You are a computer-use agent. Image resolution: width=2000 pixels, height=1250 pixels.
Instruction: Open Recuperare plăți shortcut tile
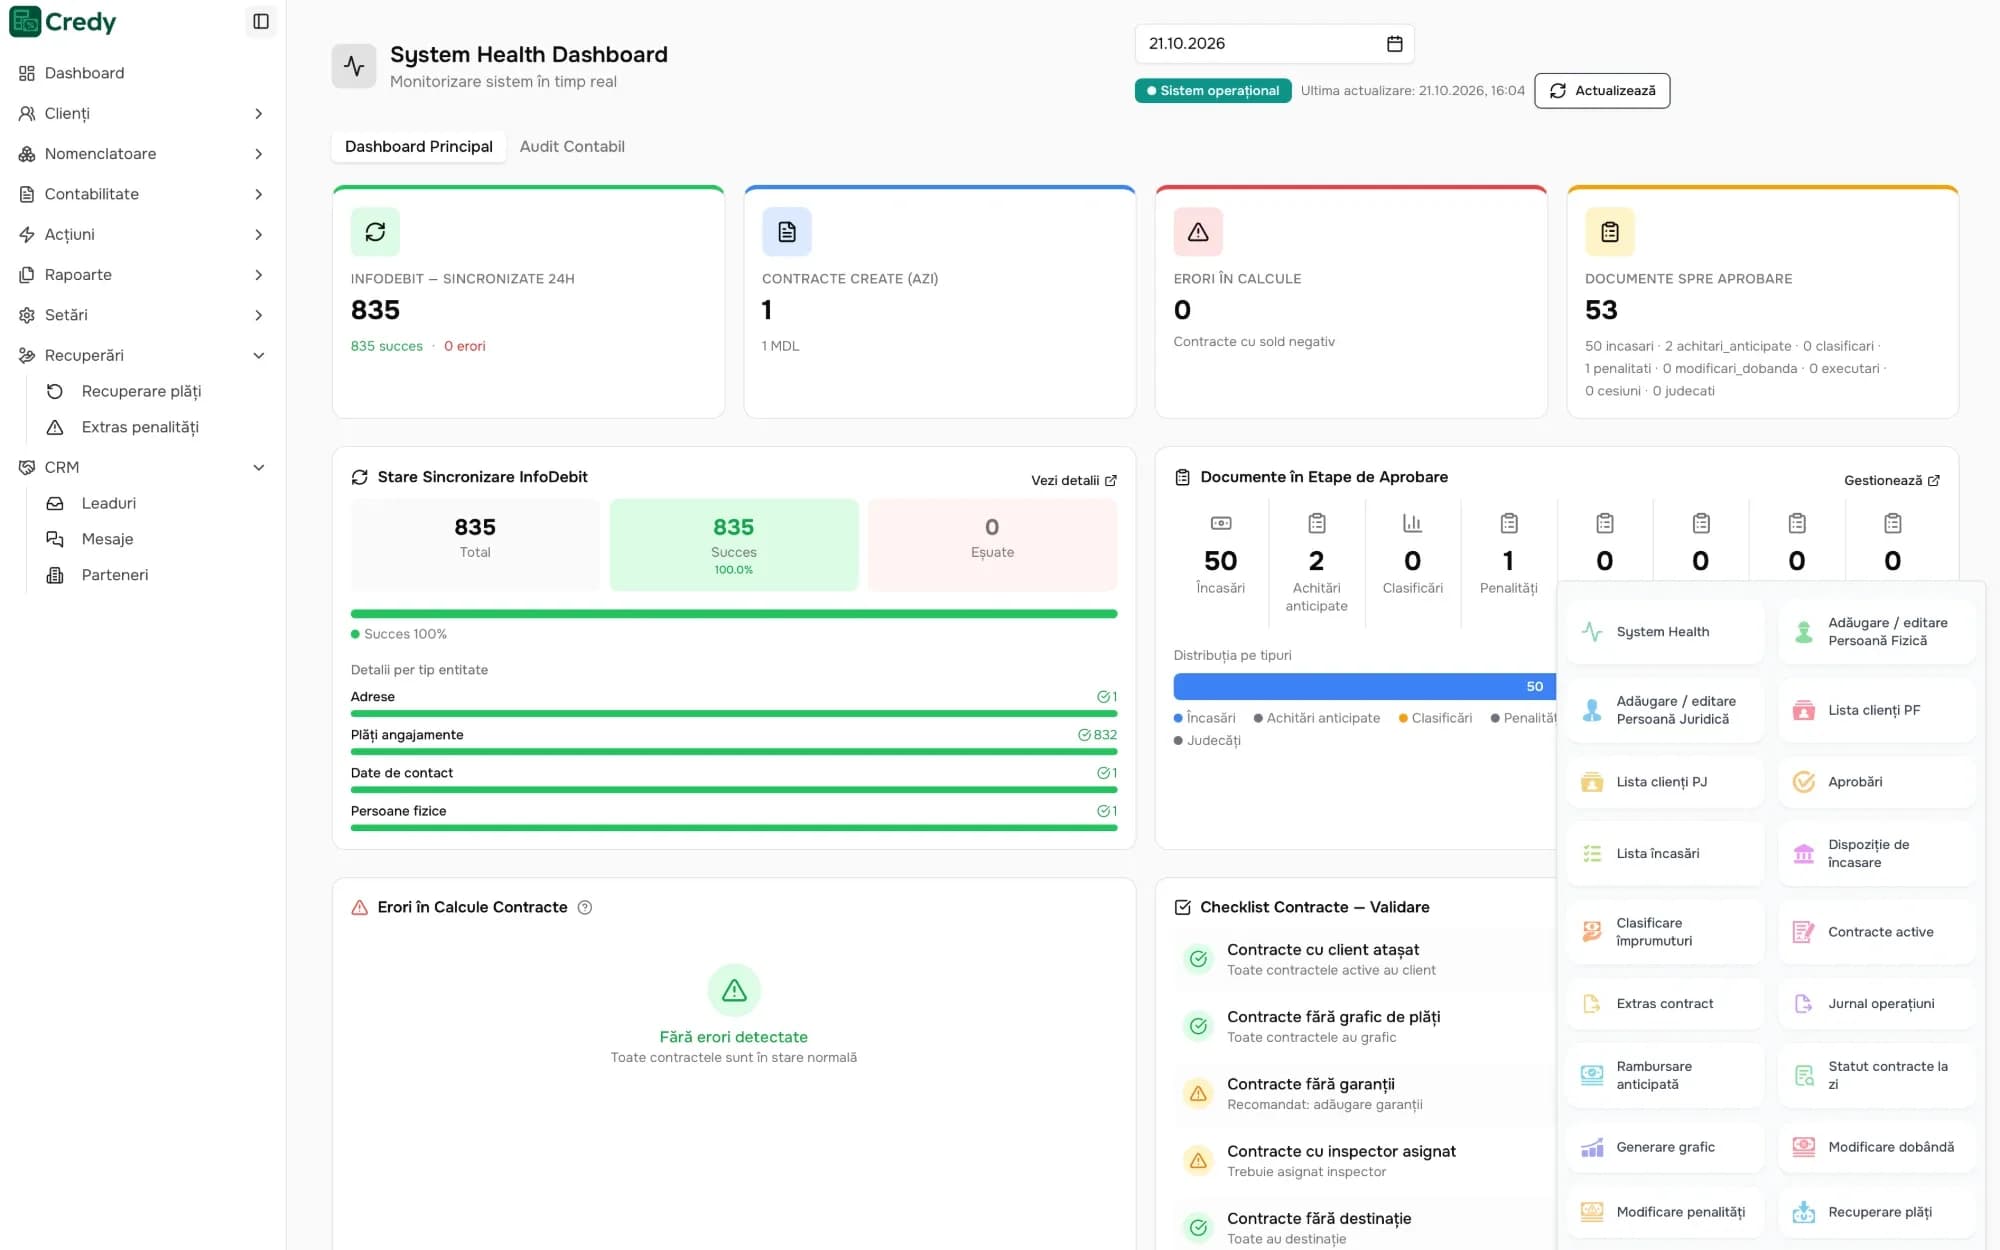[x=1876, y=1212]
